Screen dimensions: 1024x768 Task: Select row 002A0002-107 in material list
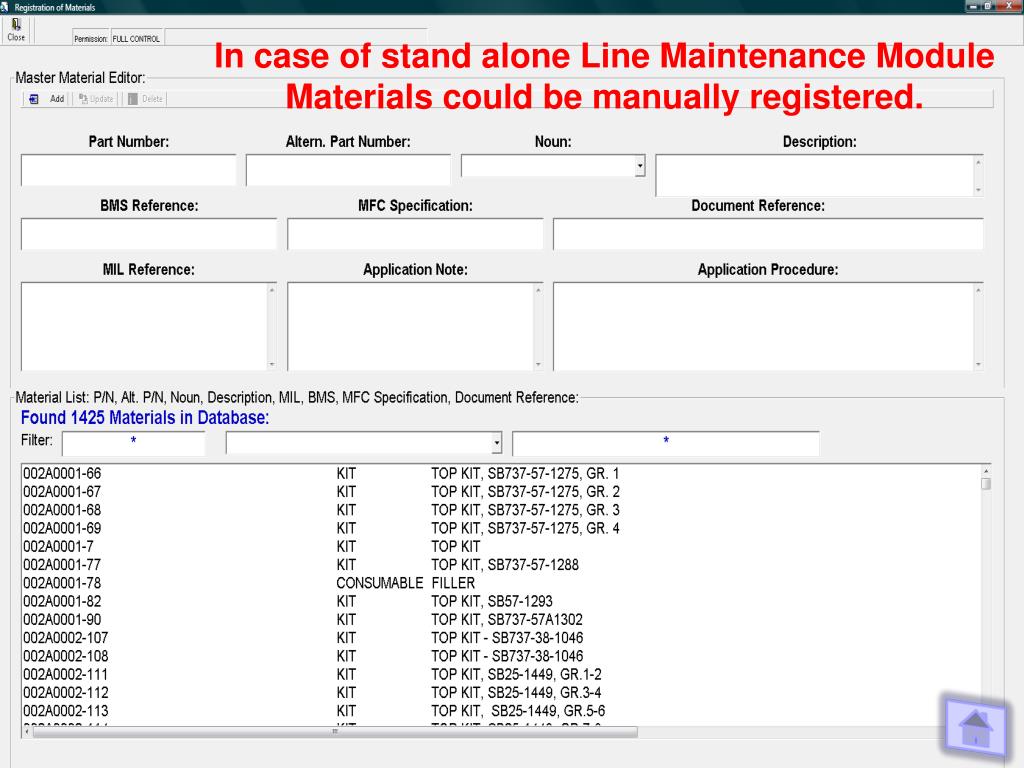pos(501,638)
